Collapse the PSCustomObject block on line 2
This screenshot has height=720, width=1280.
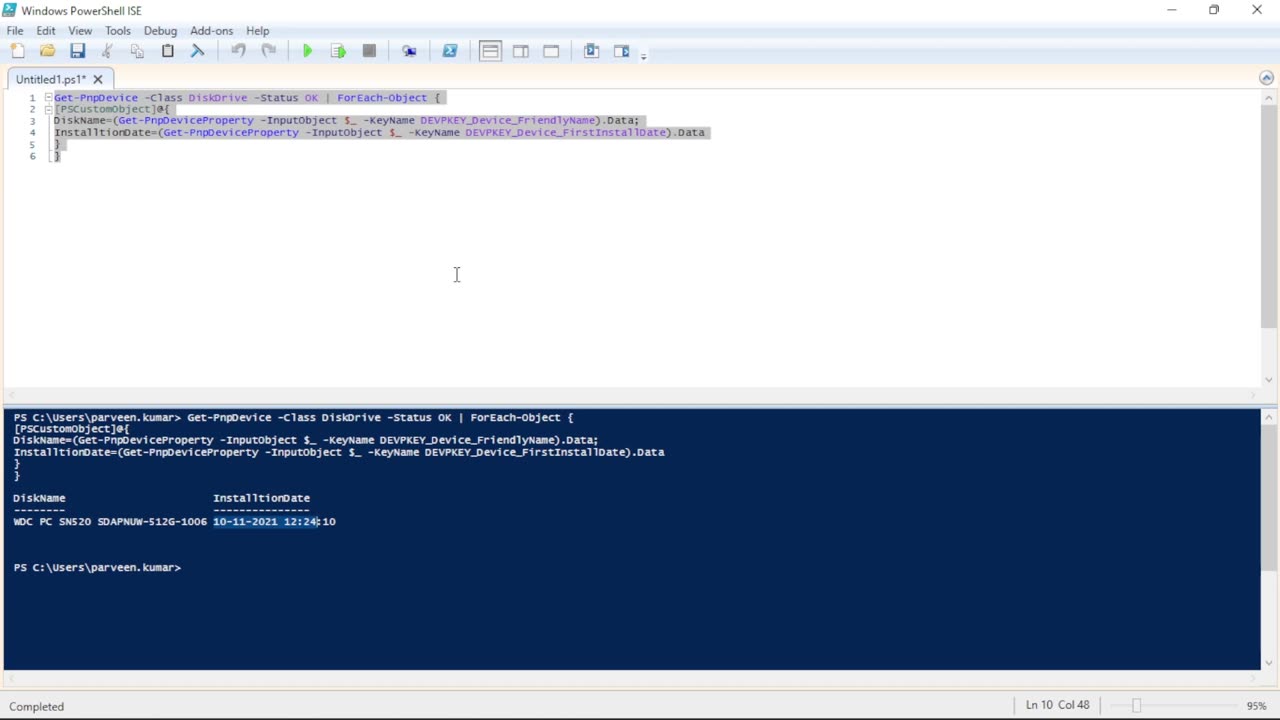[48, 109]
